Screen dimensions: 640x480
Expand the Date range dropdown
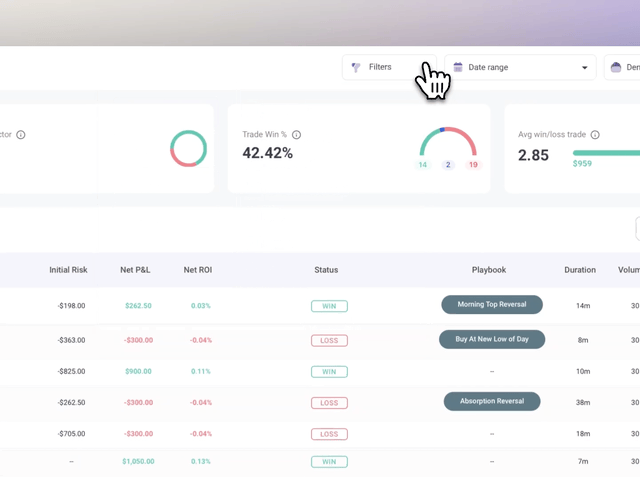[x=519, y=67]
